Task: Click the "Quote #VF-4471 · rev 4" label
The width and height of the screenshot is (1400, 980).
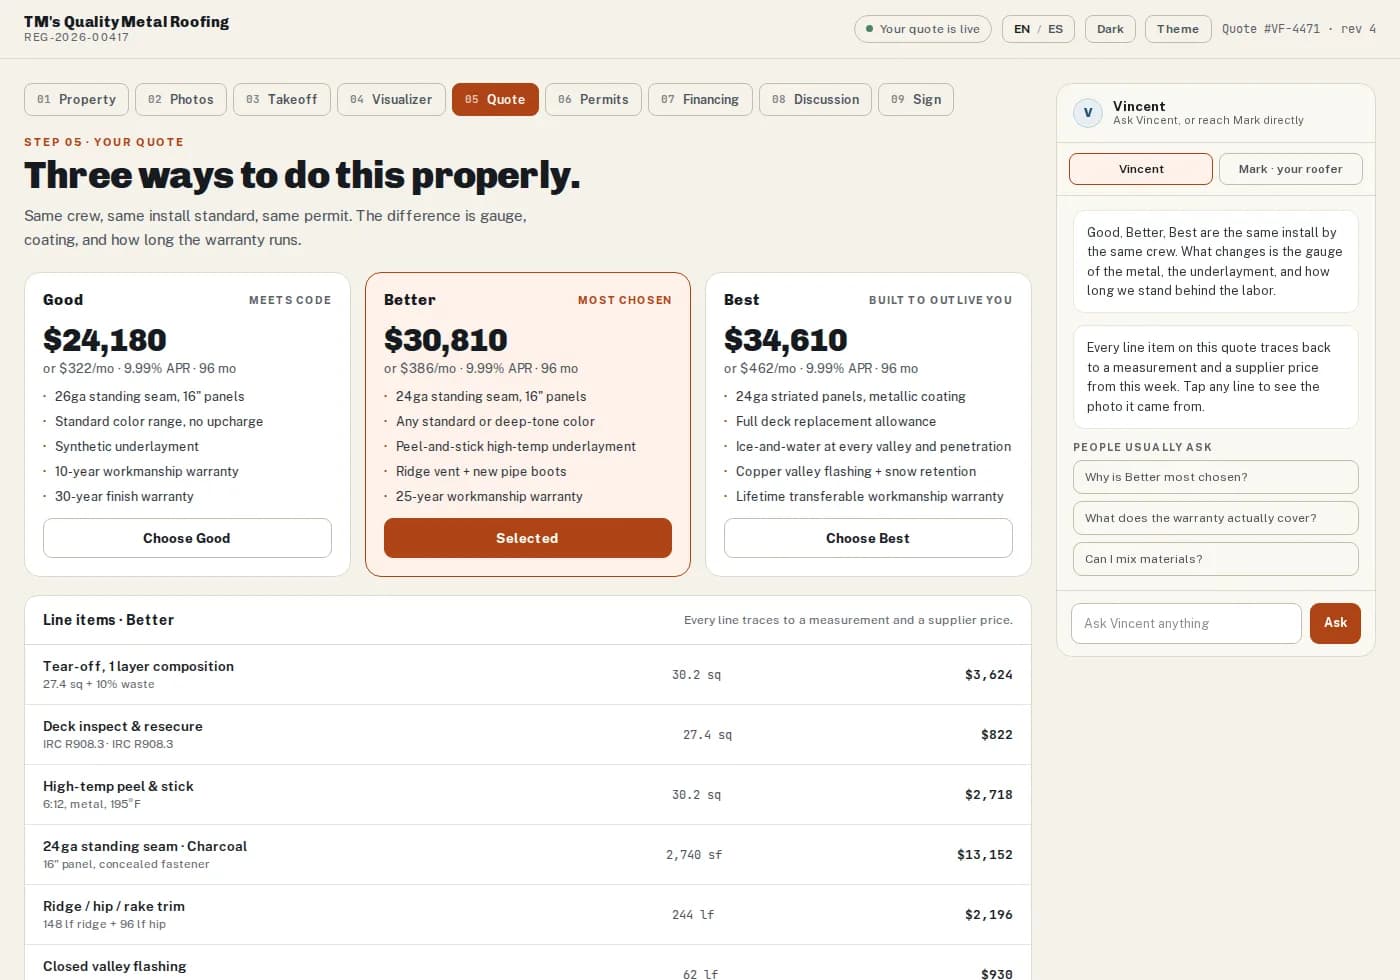Action: click(x=1299, y=29)
